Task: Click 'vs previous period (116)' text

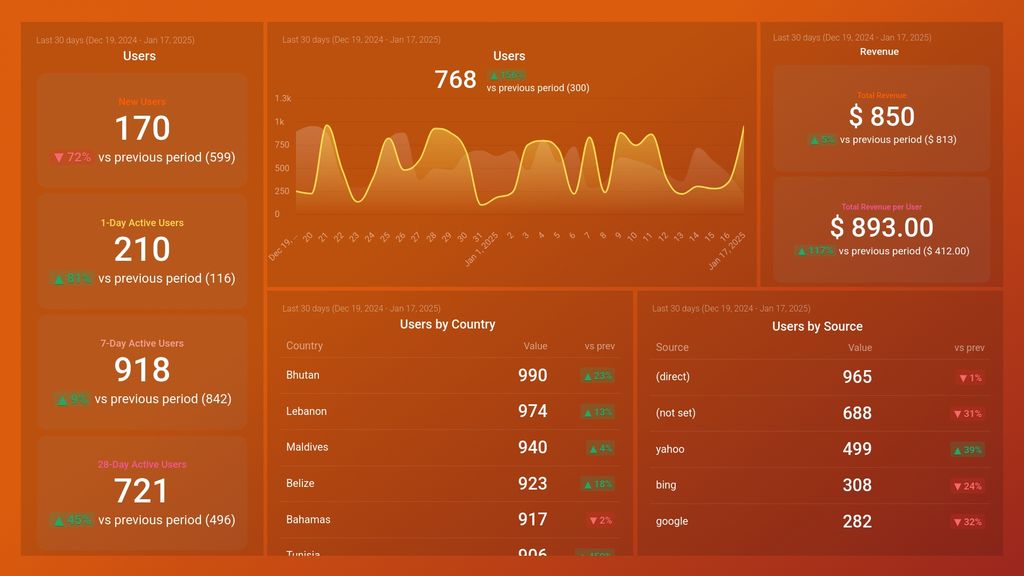Action: [x=167, y=278]
